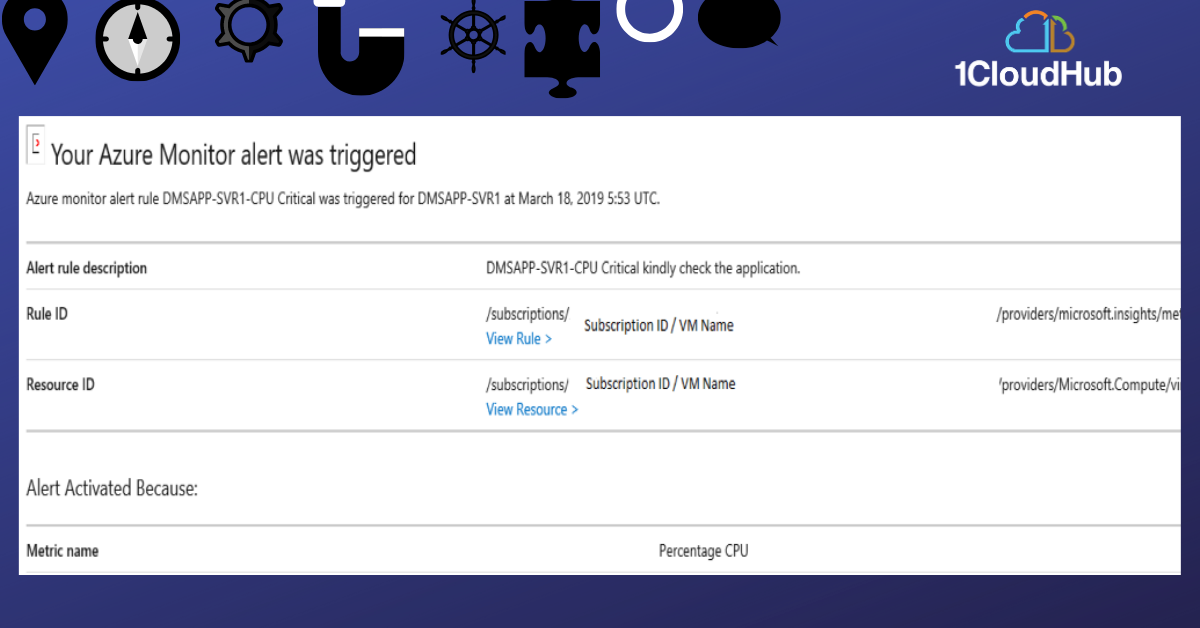Image resolution: width=1200 pixels, height=628 pixels.
Task: Click "/subscriptions/" in the Resource ID row
Action: tap(527, 385)
